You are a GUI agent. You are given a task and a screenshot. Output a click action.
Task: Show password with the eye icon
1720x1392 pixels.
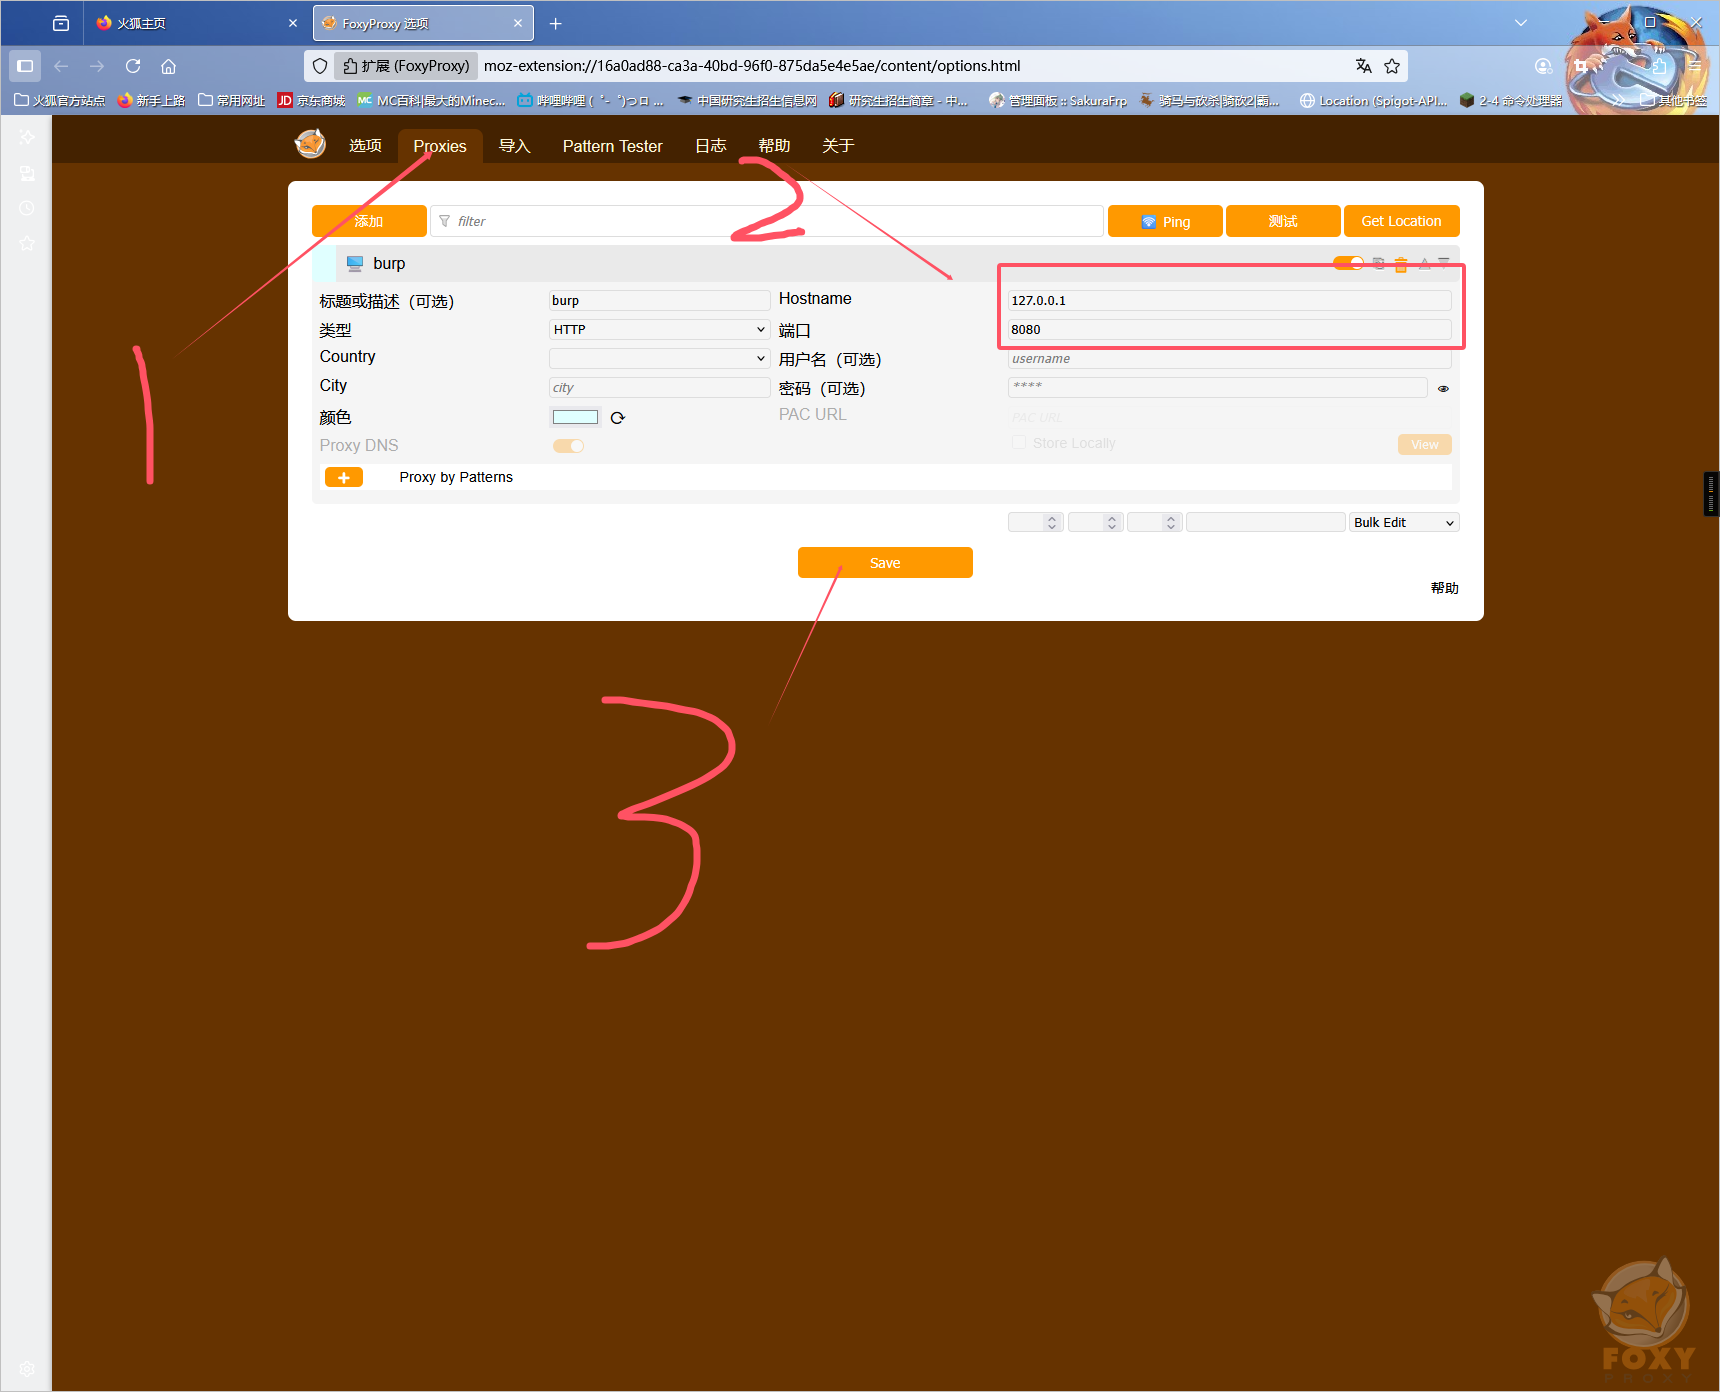click(1443, 389)
